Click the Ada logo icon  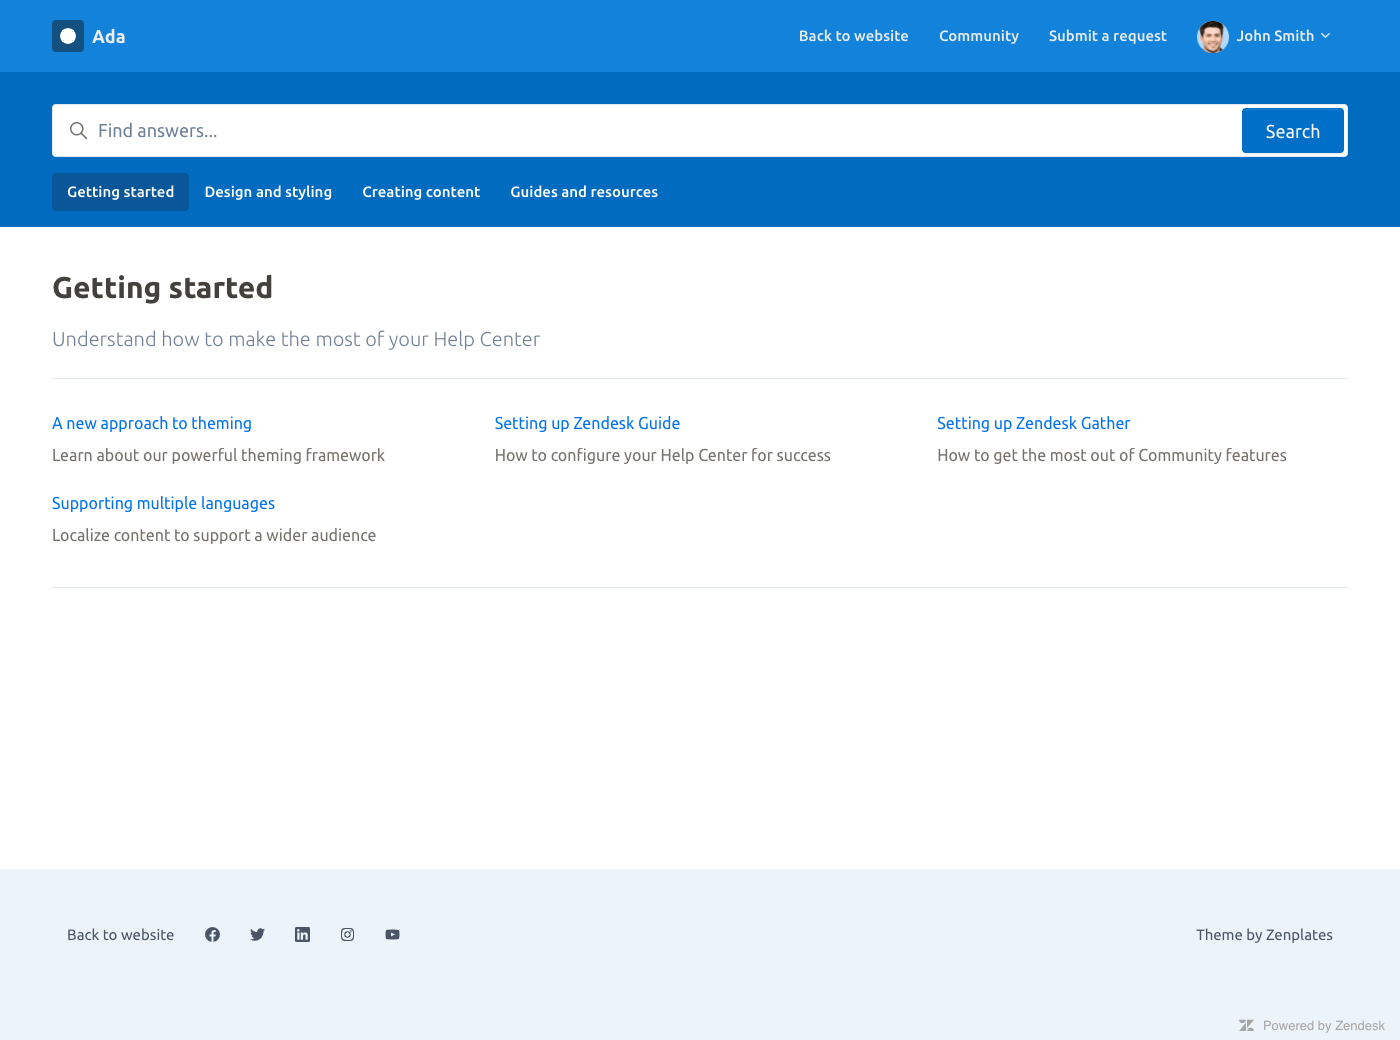click(x=68, y=36)
